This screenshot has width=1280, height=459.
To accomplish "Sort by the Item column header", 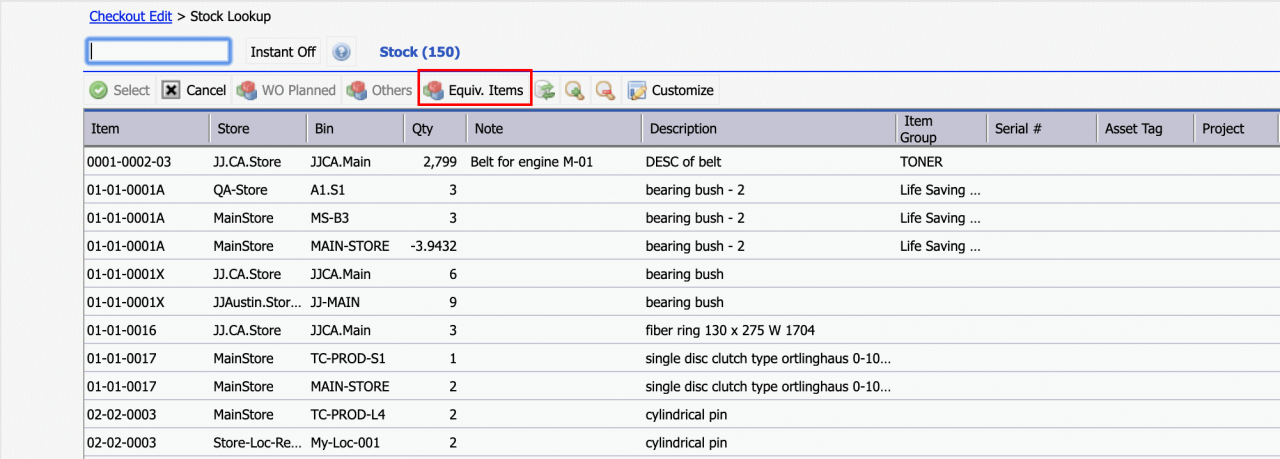I will click(146, 128).
